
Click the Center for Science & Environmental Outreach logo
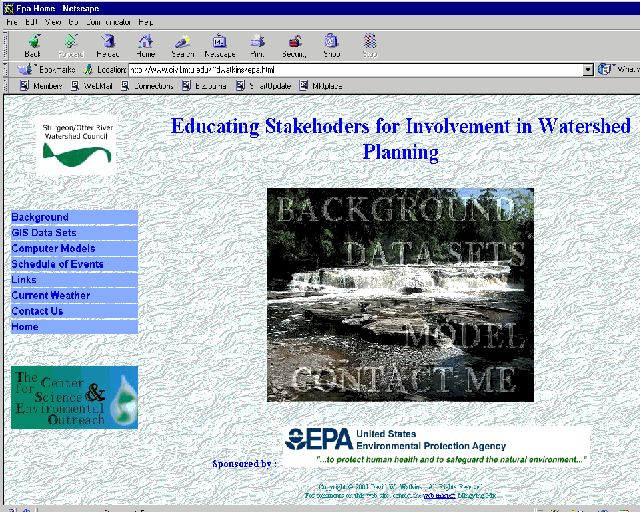74,397
